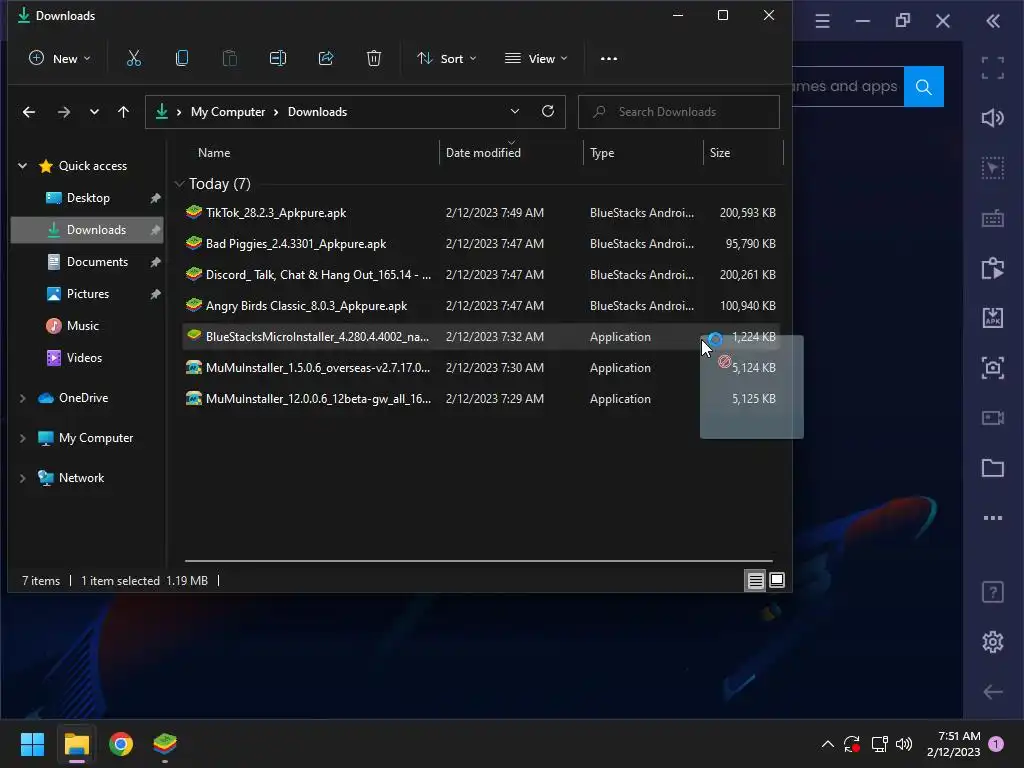Click BlueStacks video record icon in sidebar

[993, 418]
